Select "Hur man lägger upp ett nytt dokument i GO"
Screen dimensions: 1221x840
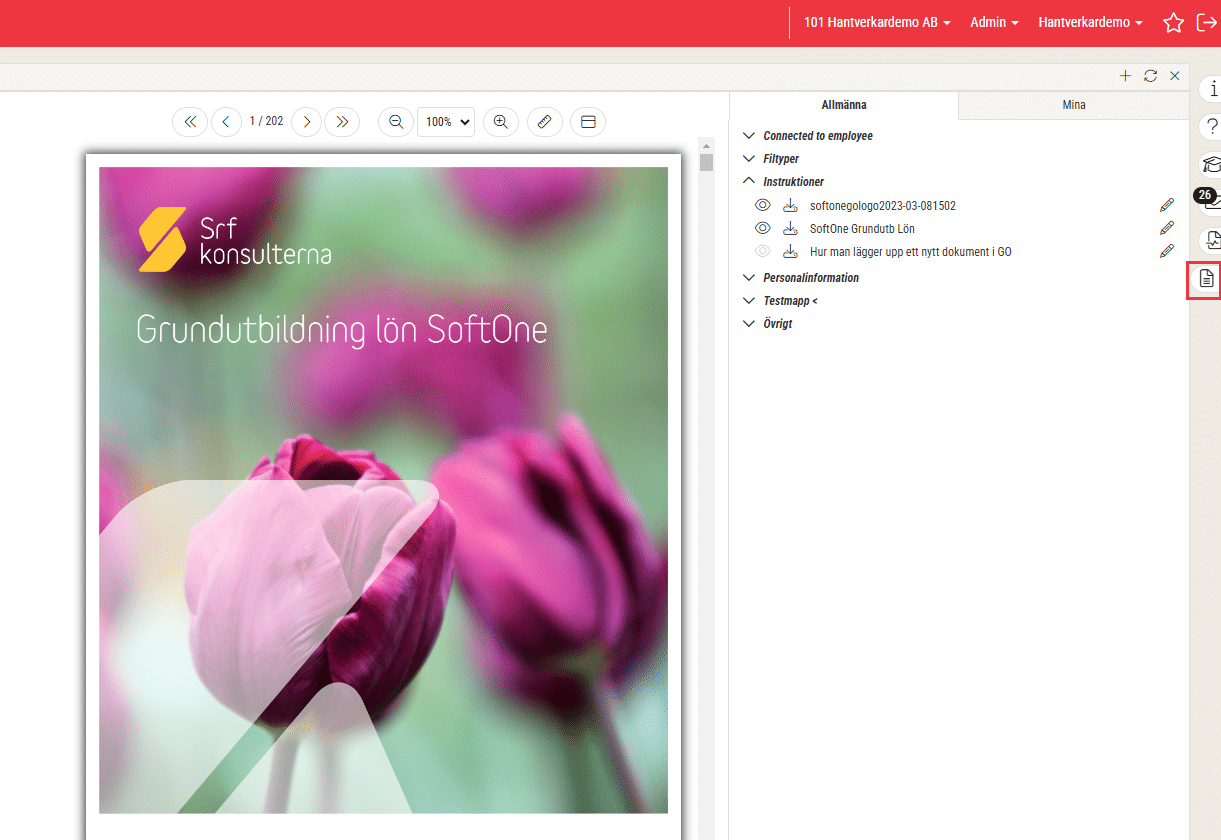(911, 252)
